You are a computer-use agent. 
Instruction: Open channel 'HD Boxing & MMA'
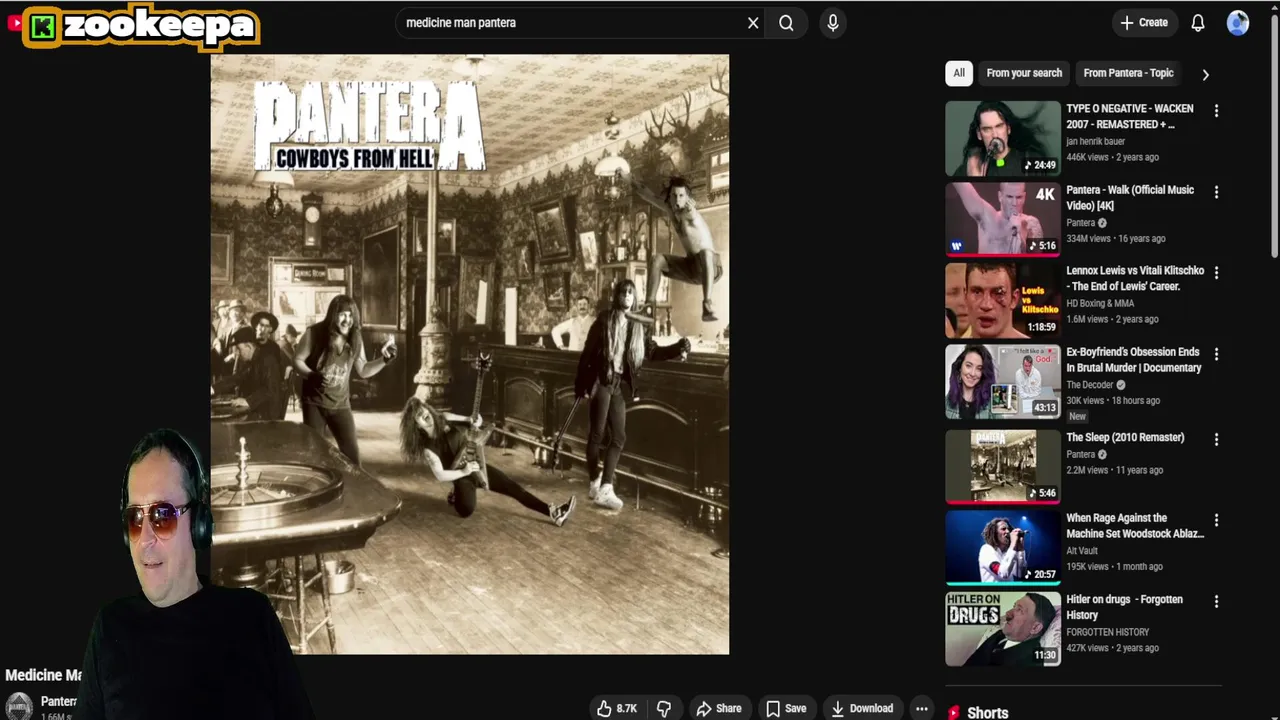(1100, 303)
